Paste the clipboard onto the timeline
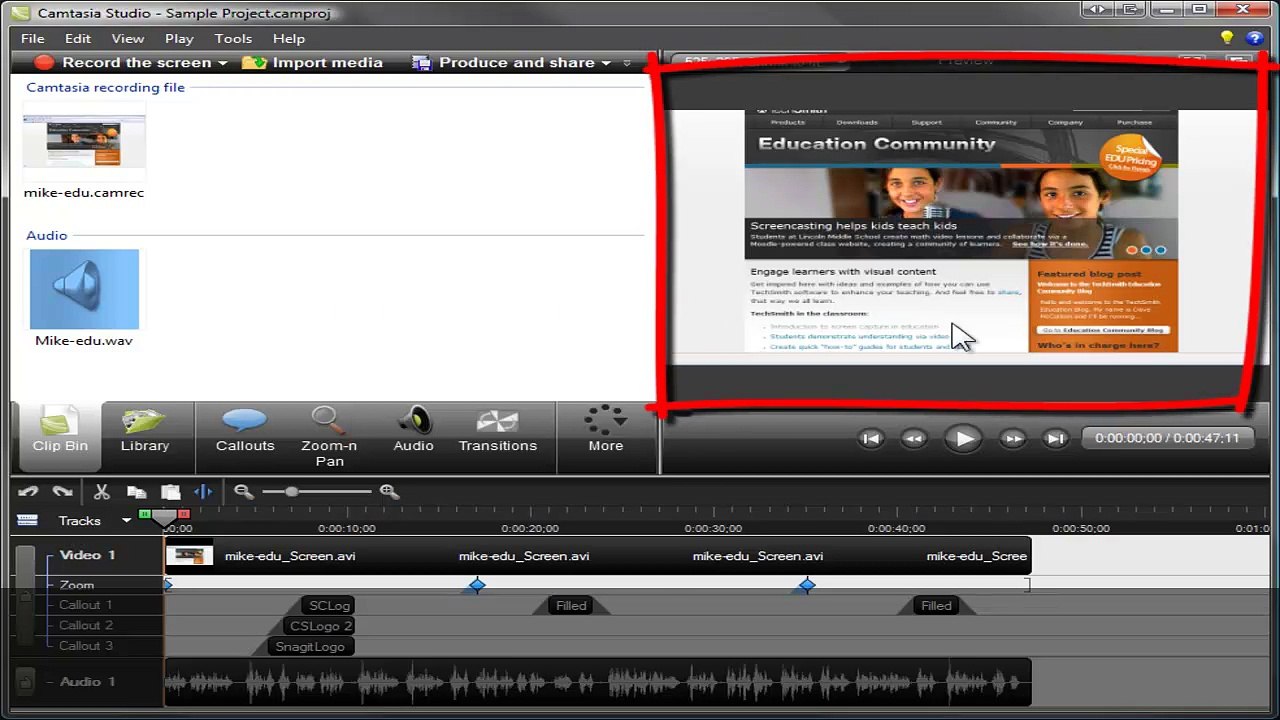Image resolution: width=1280 pixels, height=720 pixels. pos(170,492)
